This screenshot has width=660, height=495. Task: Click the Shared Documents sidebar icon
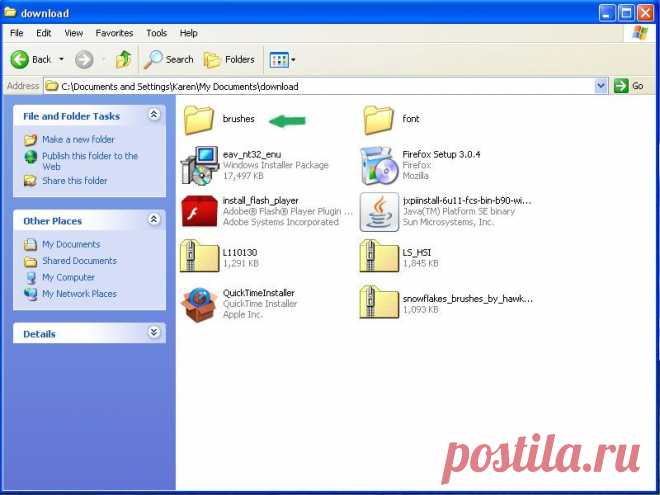point(30,261)
